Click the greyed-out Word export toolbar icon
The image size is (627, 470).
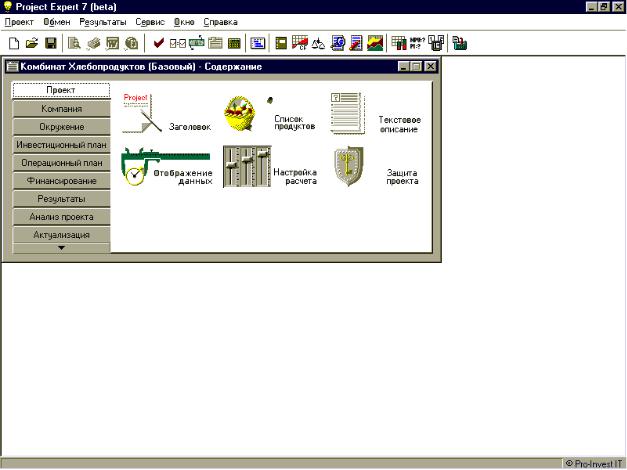112,43
